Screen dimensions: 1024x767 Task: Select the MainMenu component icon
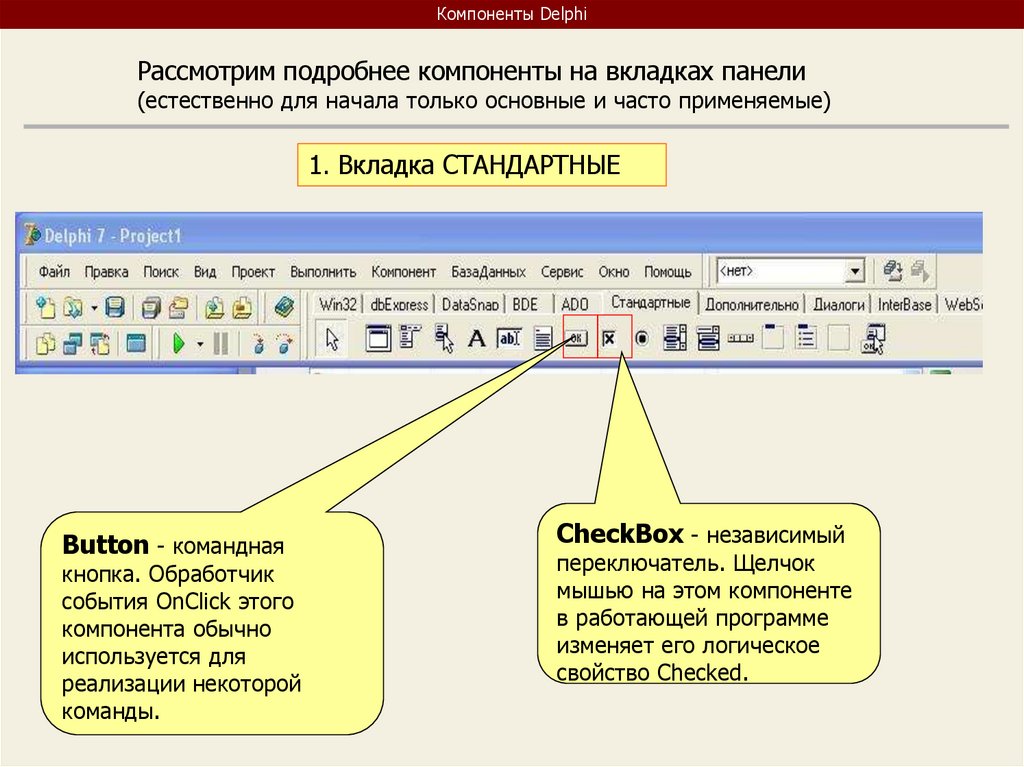(410, 338)
